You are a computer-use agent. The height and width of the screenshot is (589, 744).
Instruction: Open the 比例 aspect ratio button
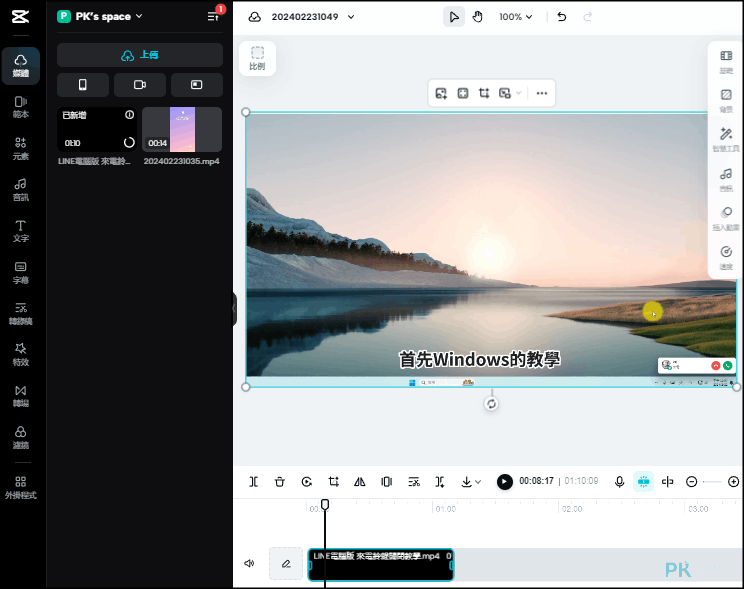coord(257,58)
